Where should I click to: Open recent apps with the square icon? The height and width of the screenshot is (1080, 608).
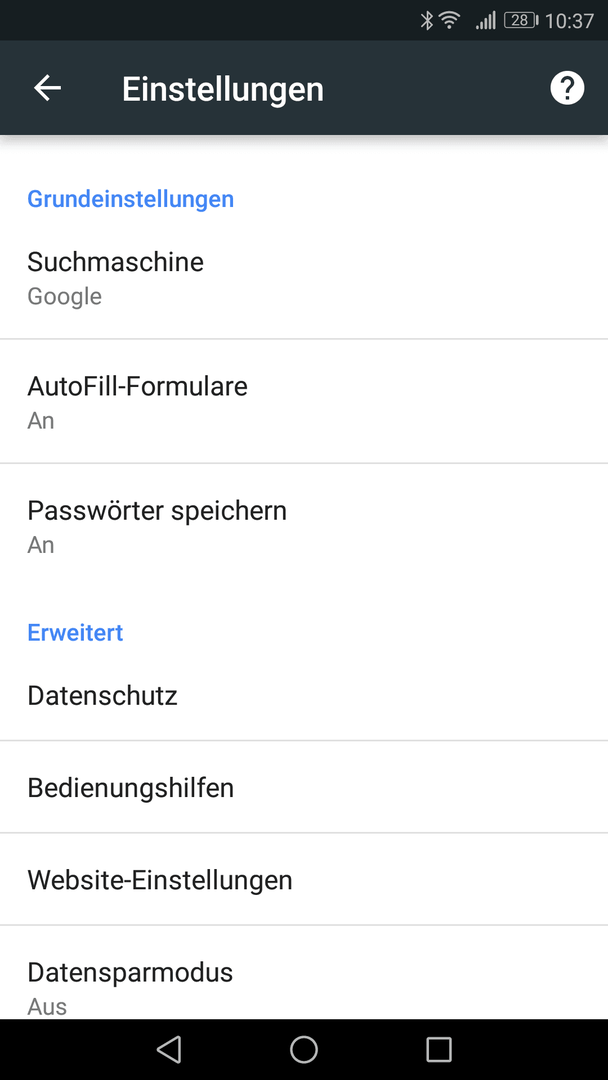[439, 1049]
